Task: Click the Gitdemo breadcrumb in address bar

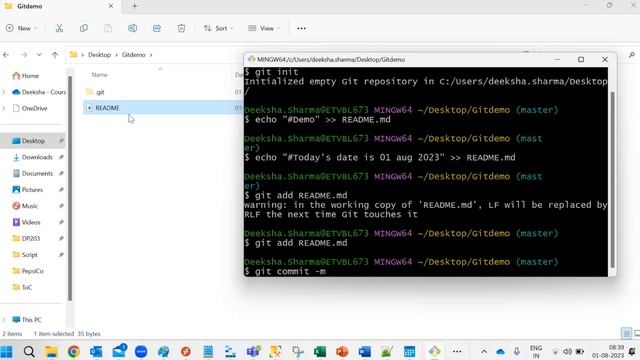Action: click(133, 55)
